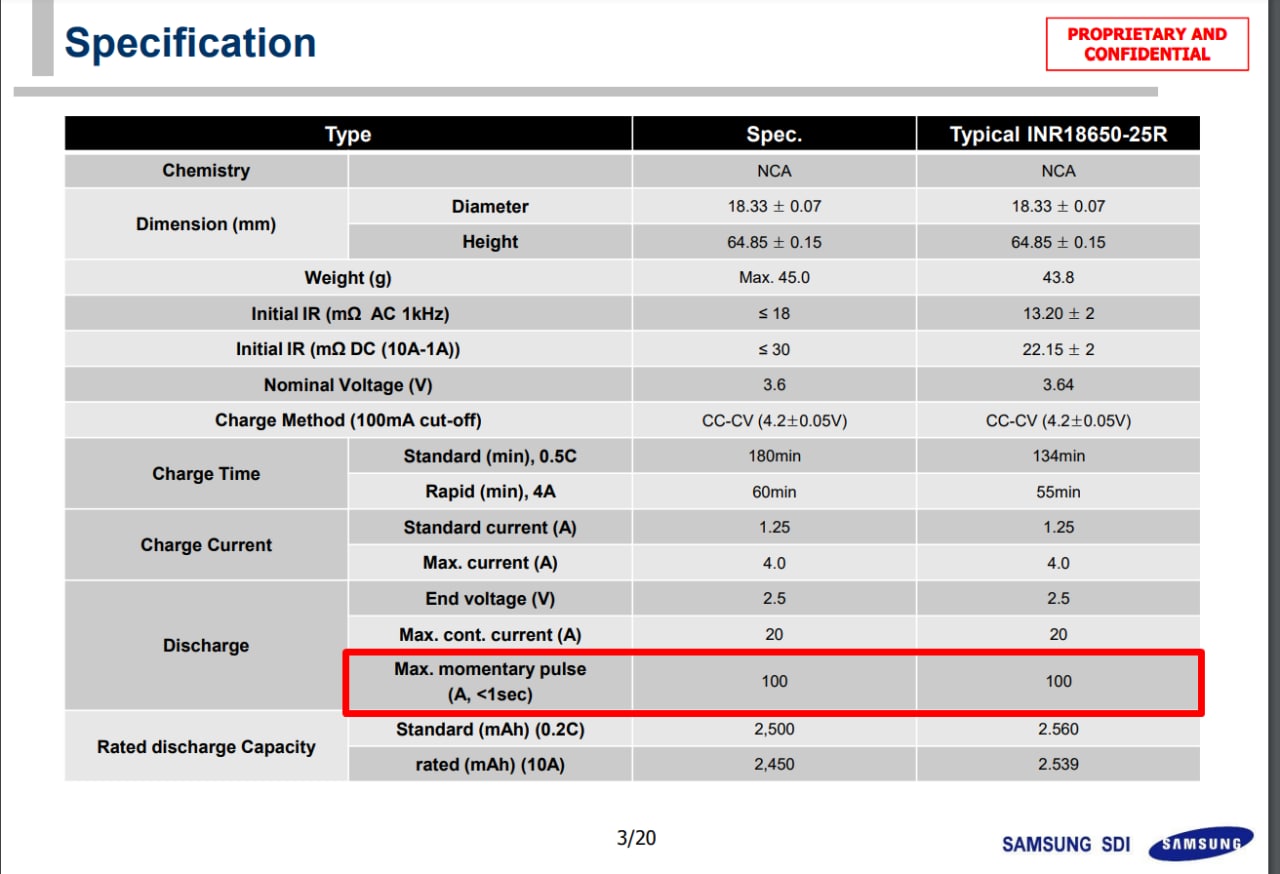Click the Initial IR AC 1kHz label
1280x874 pixels.
click(x=349, y=314)
